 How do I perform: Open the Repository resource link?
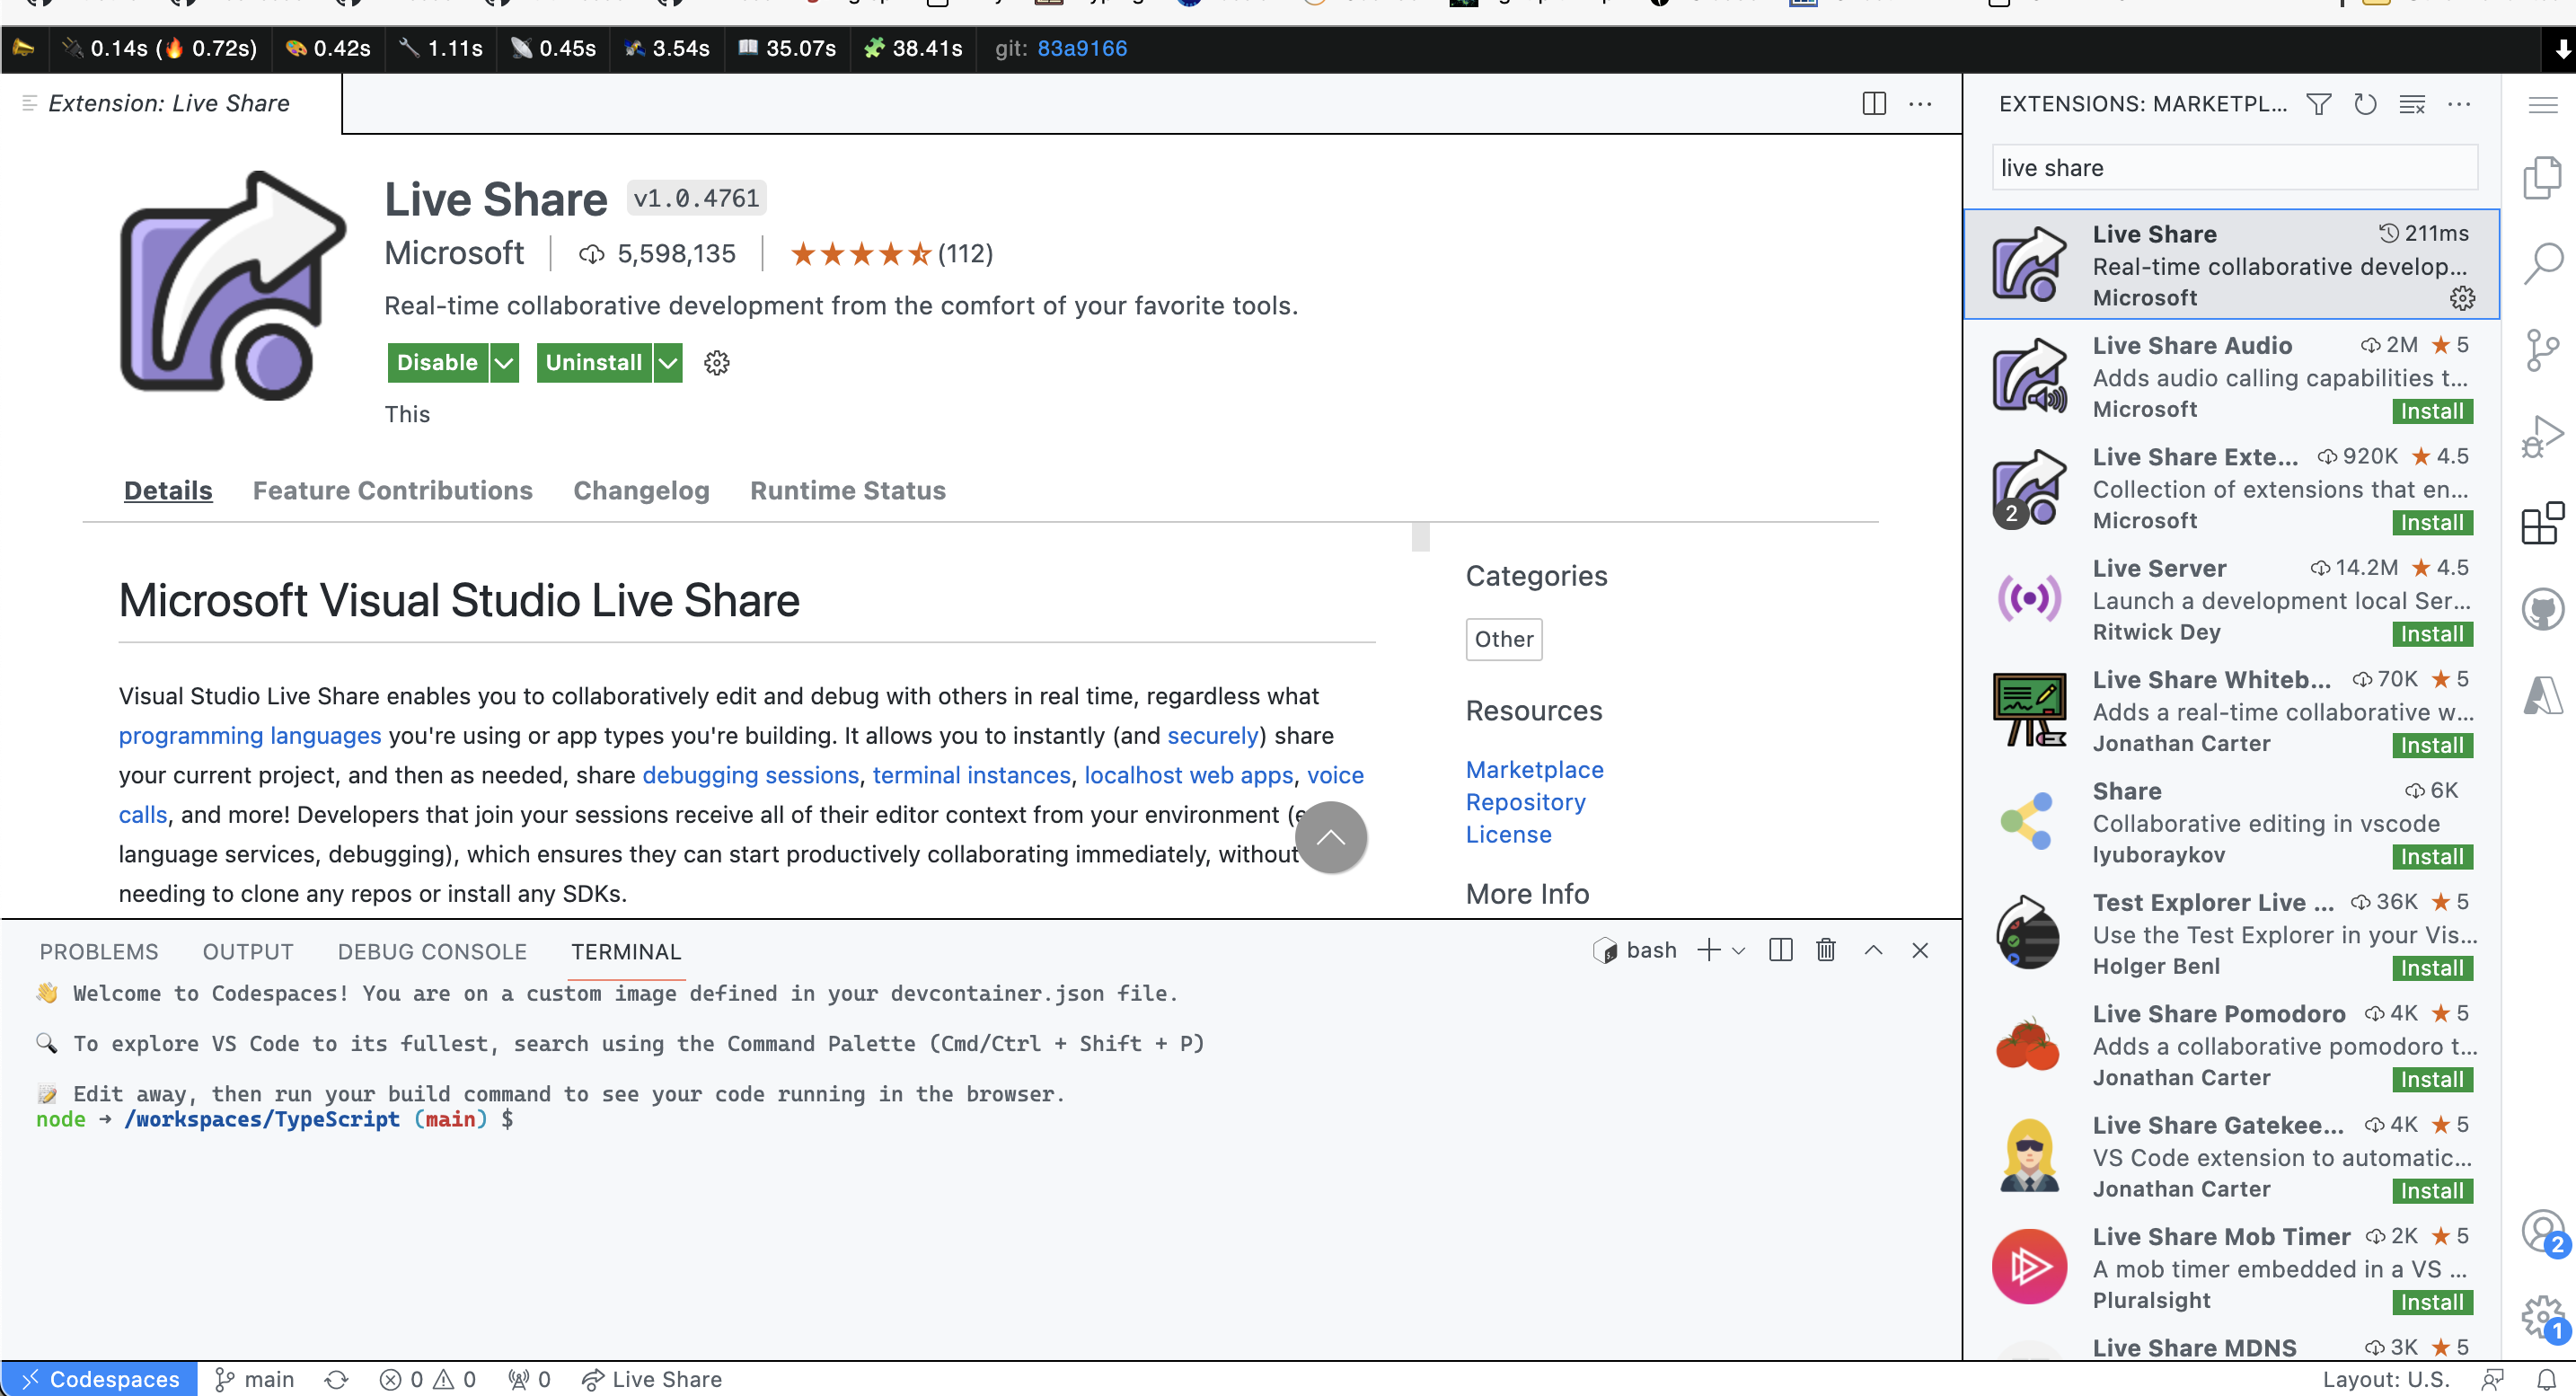tap(1525, 802)
